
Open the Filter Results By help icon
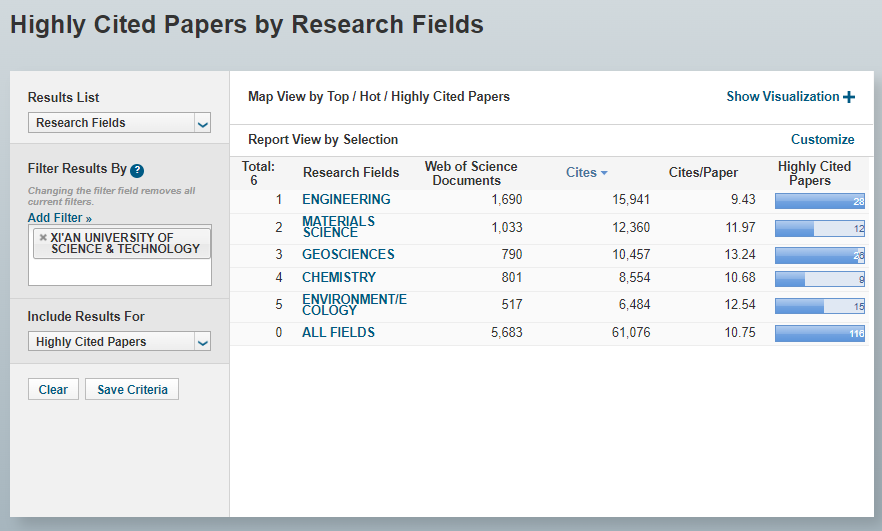(x=137, y=170)
